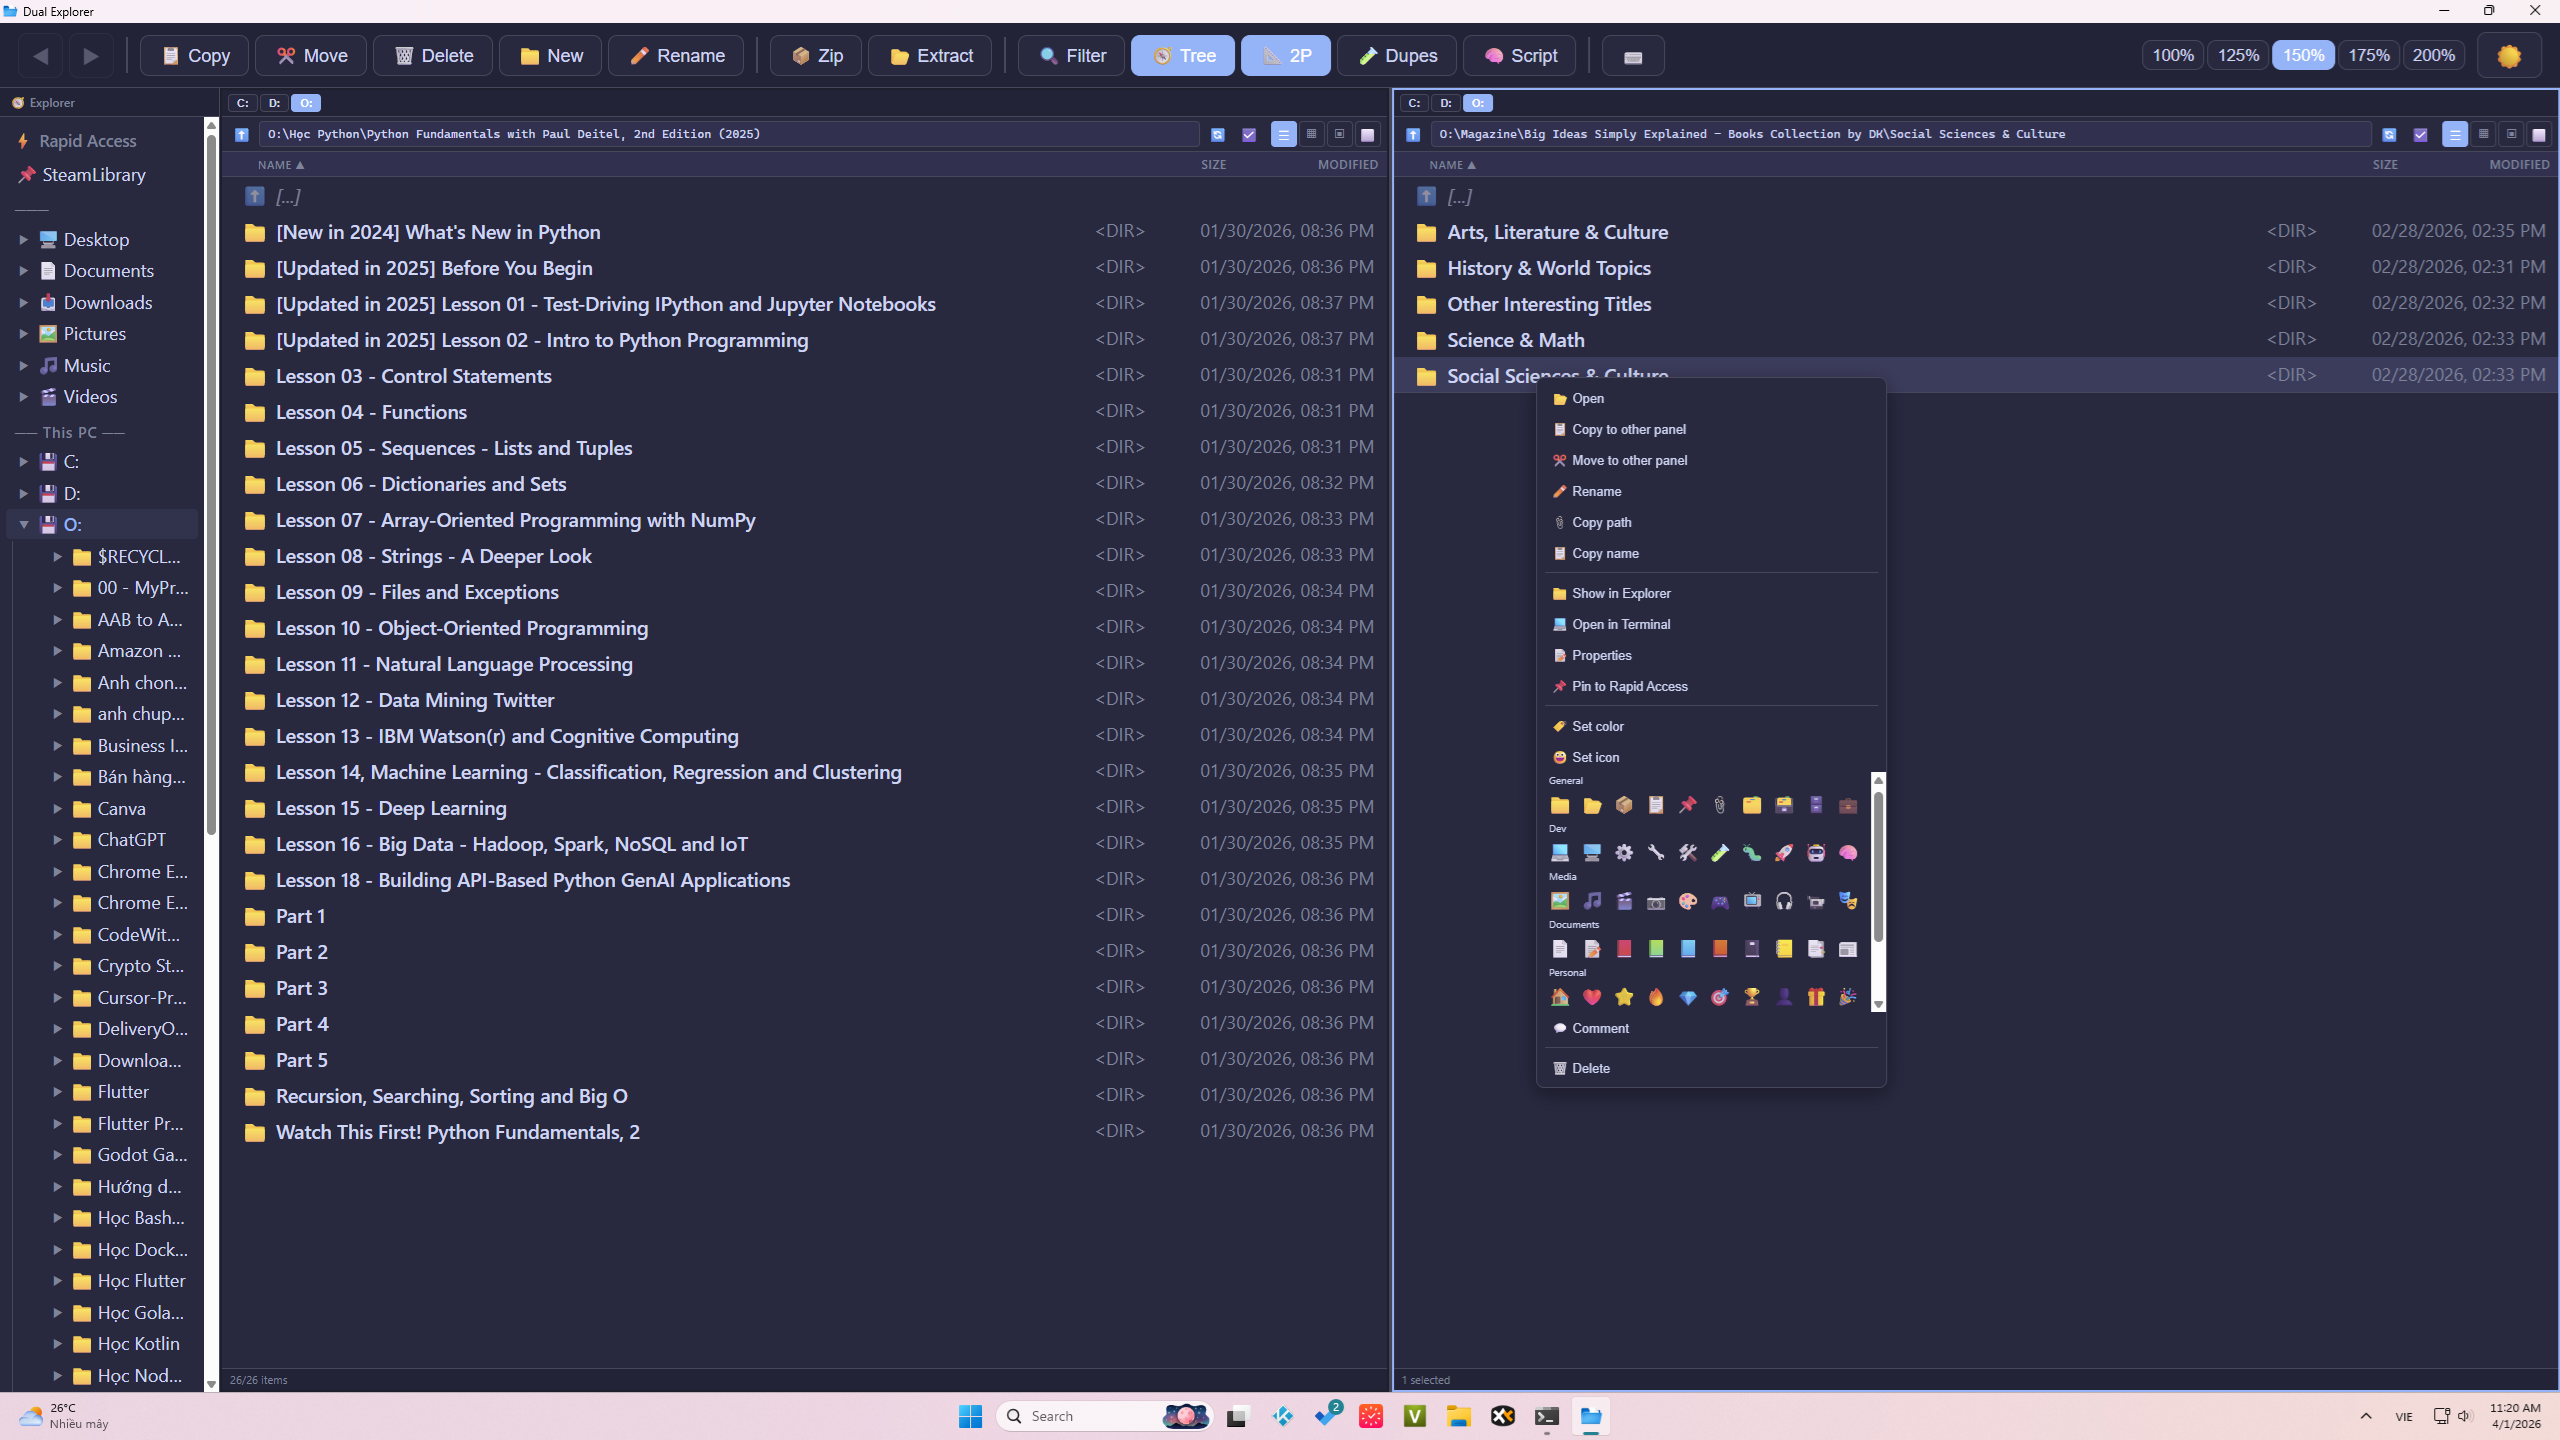Click the Dupes toolbar button

tap(1397, 56)
